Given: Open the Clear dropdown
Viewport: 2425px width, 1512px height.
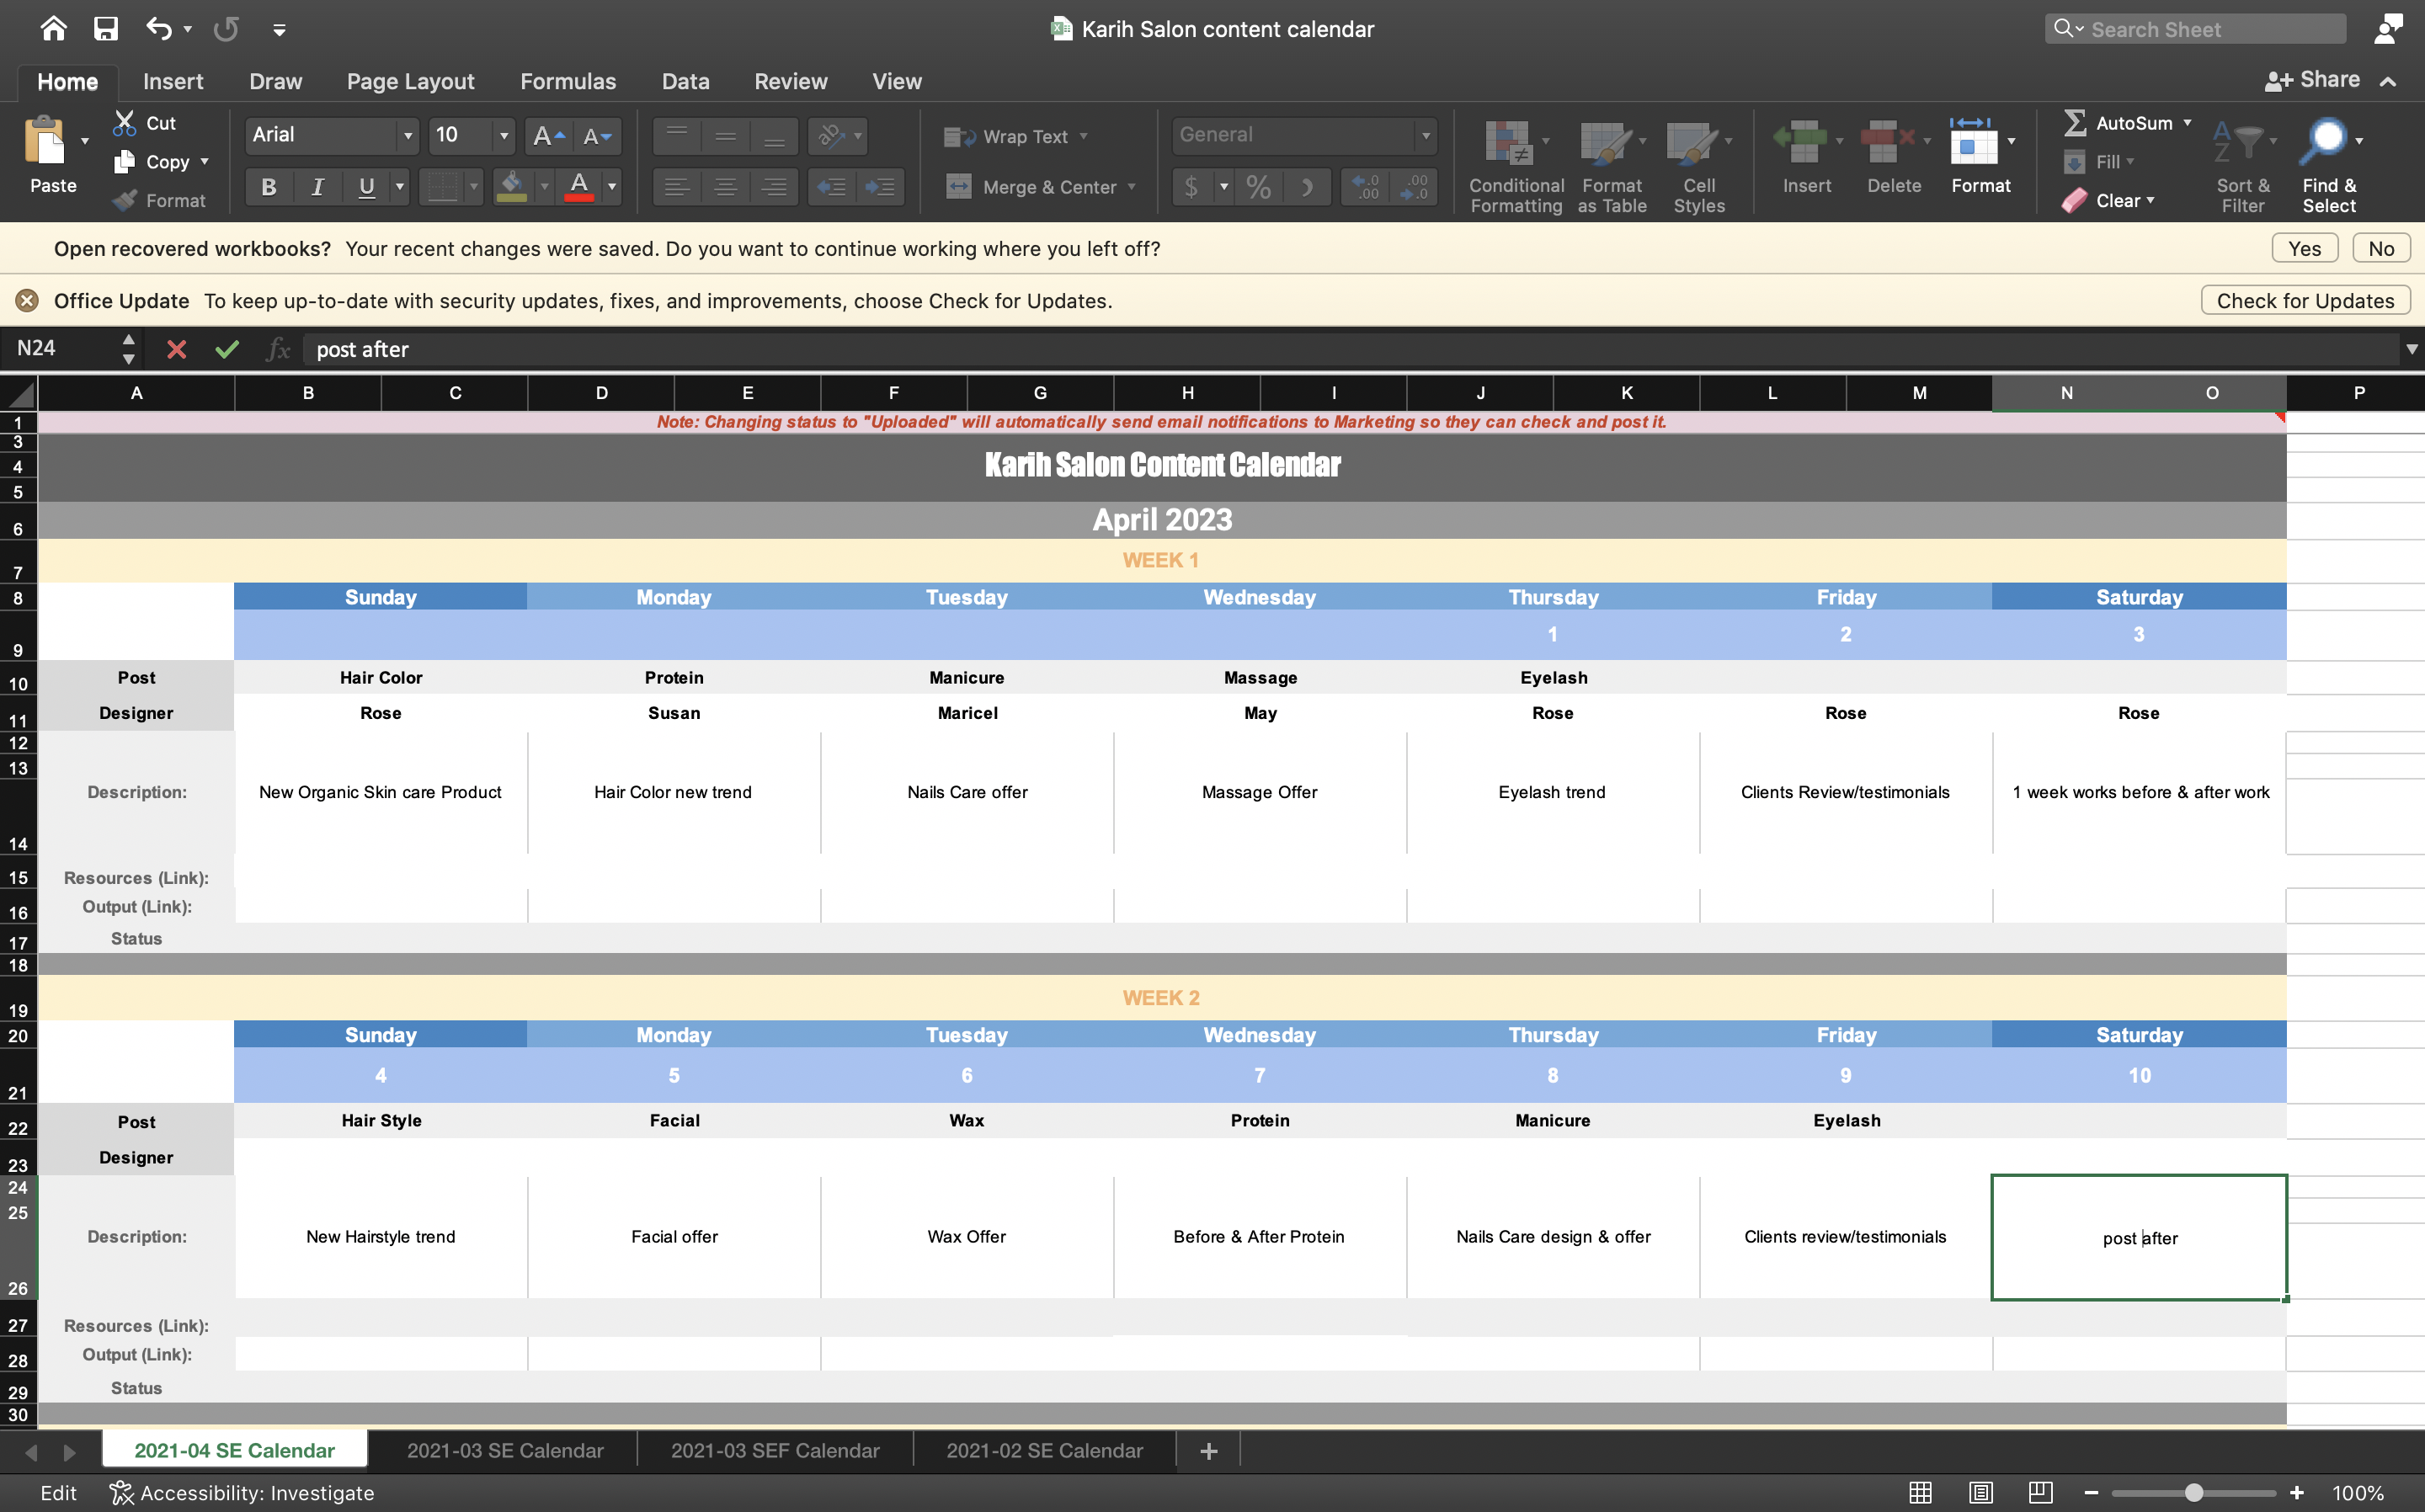Looking at the screenshot, I should [x=2109, y=200].
